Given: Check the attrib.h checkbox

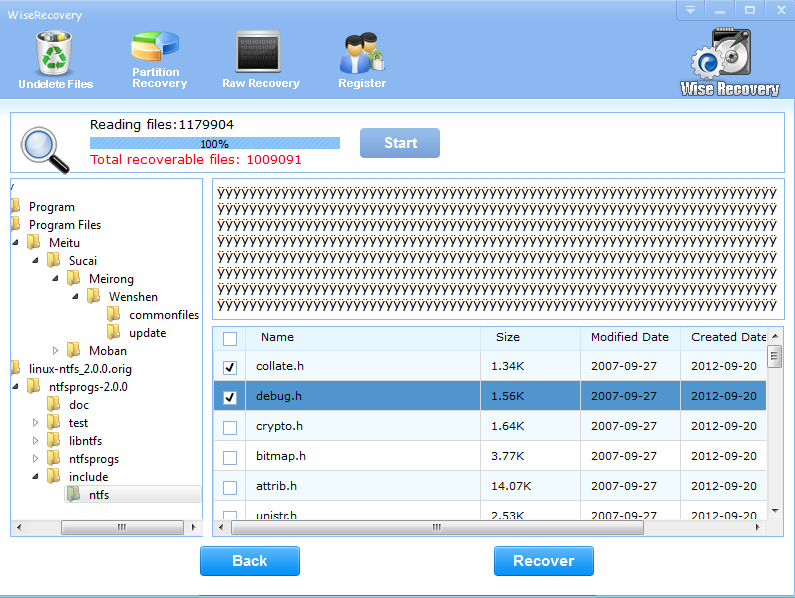Looking at the screenshot, I should 230,487.
